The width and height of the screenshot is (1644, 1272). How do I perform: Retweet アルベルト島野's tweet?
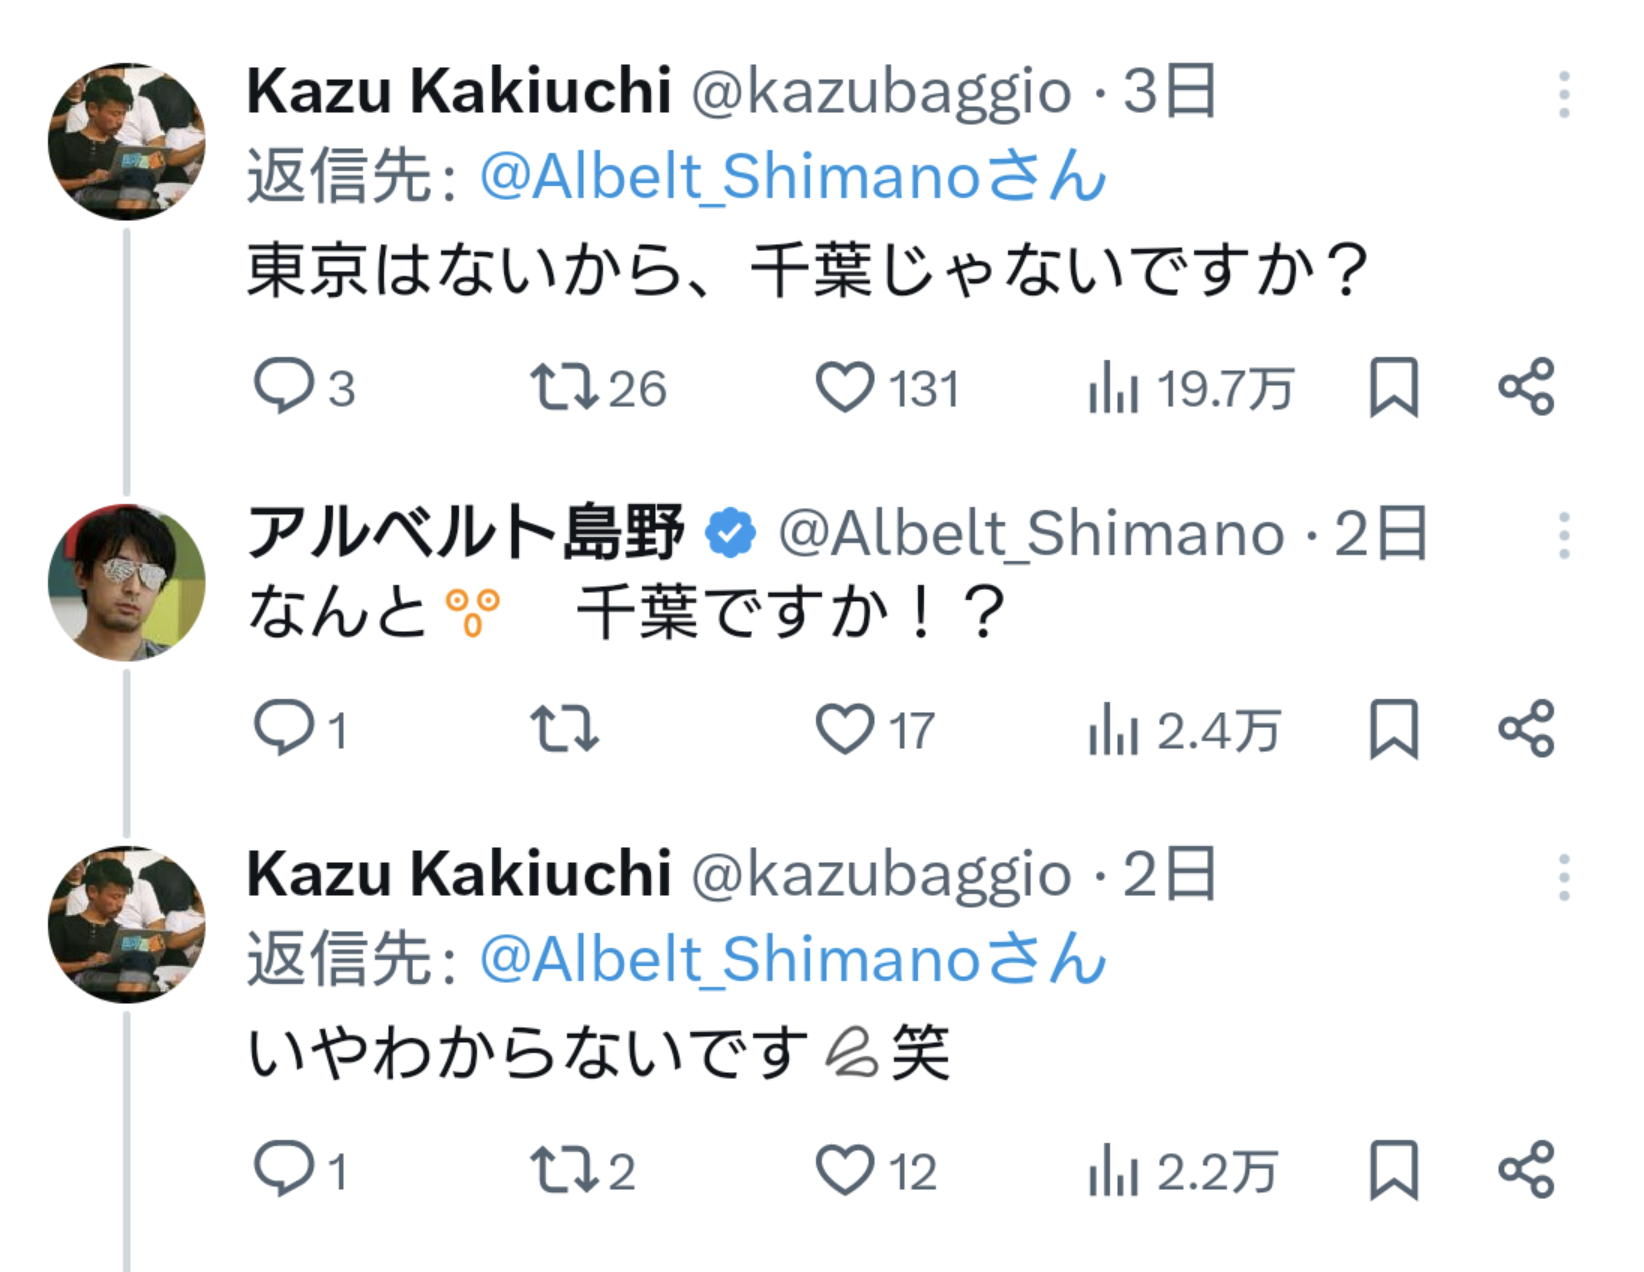click(x=565, y=728)
